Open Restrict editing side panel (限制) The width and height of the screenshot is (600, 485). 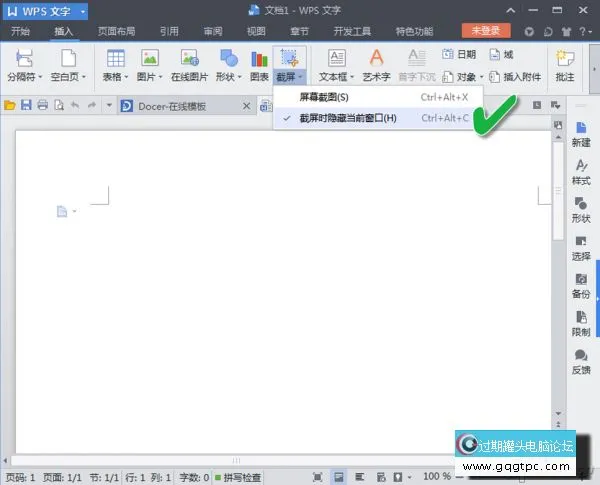[x=581, y=324]
